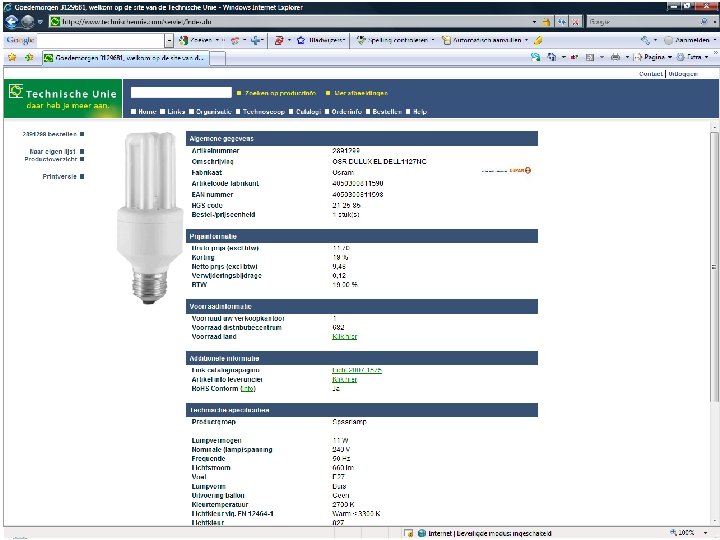Click Klik hier link for Voorraad land
Screen dimensions: 720x540
(344, 337)
